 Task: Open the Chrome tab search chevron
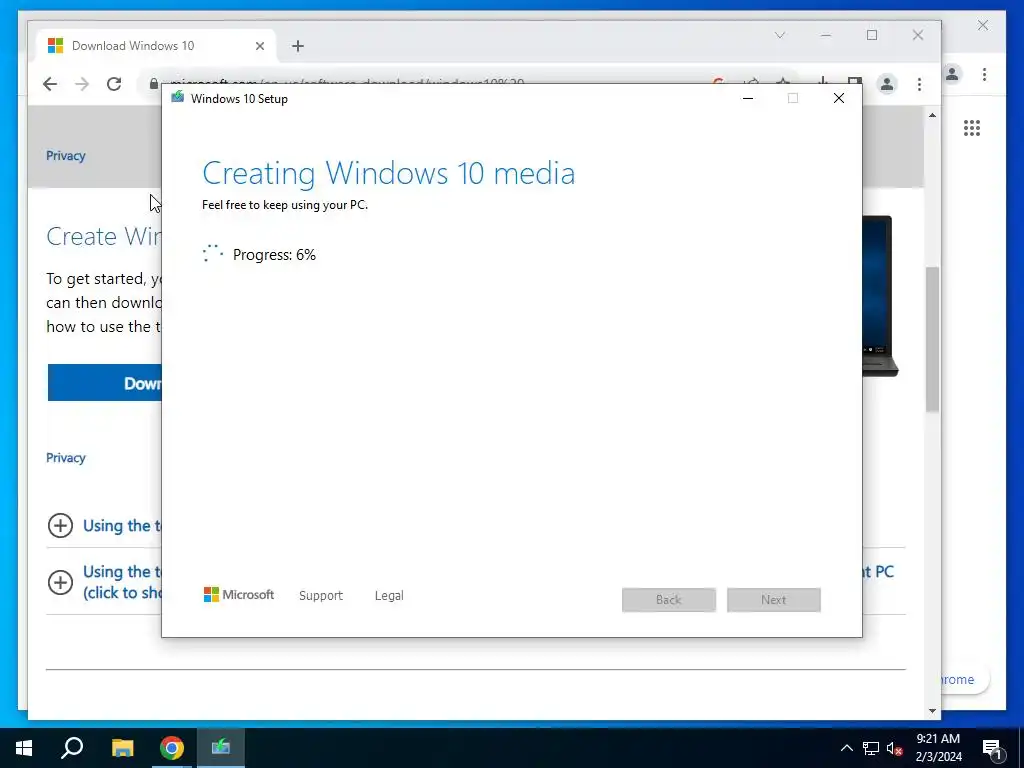780,35
